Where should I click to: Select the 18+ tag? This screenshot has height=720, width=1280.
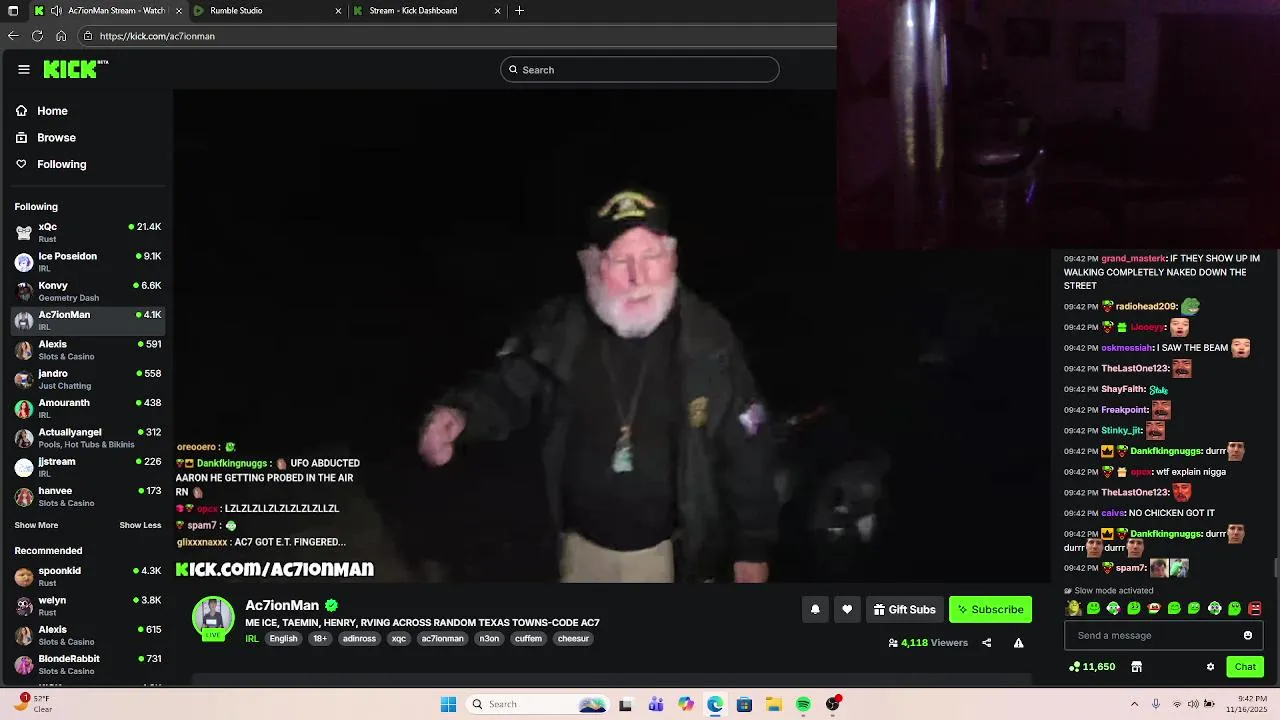[x=320, y=638]
